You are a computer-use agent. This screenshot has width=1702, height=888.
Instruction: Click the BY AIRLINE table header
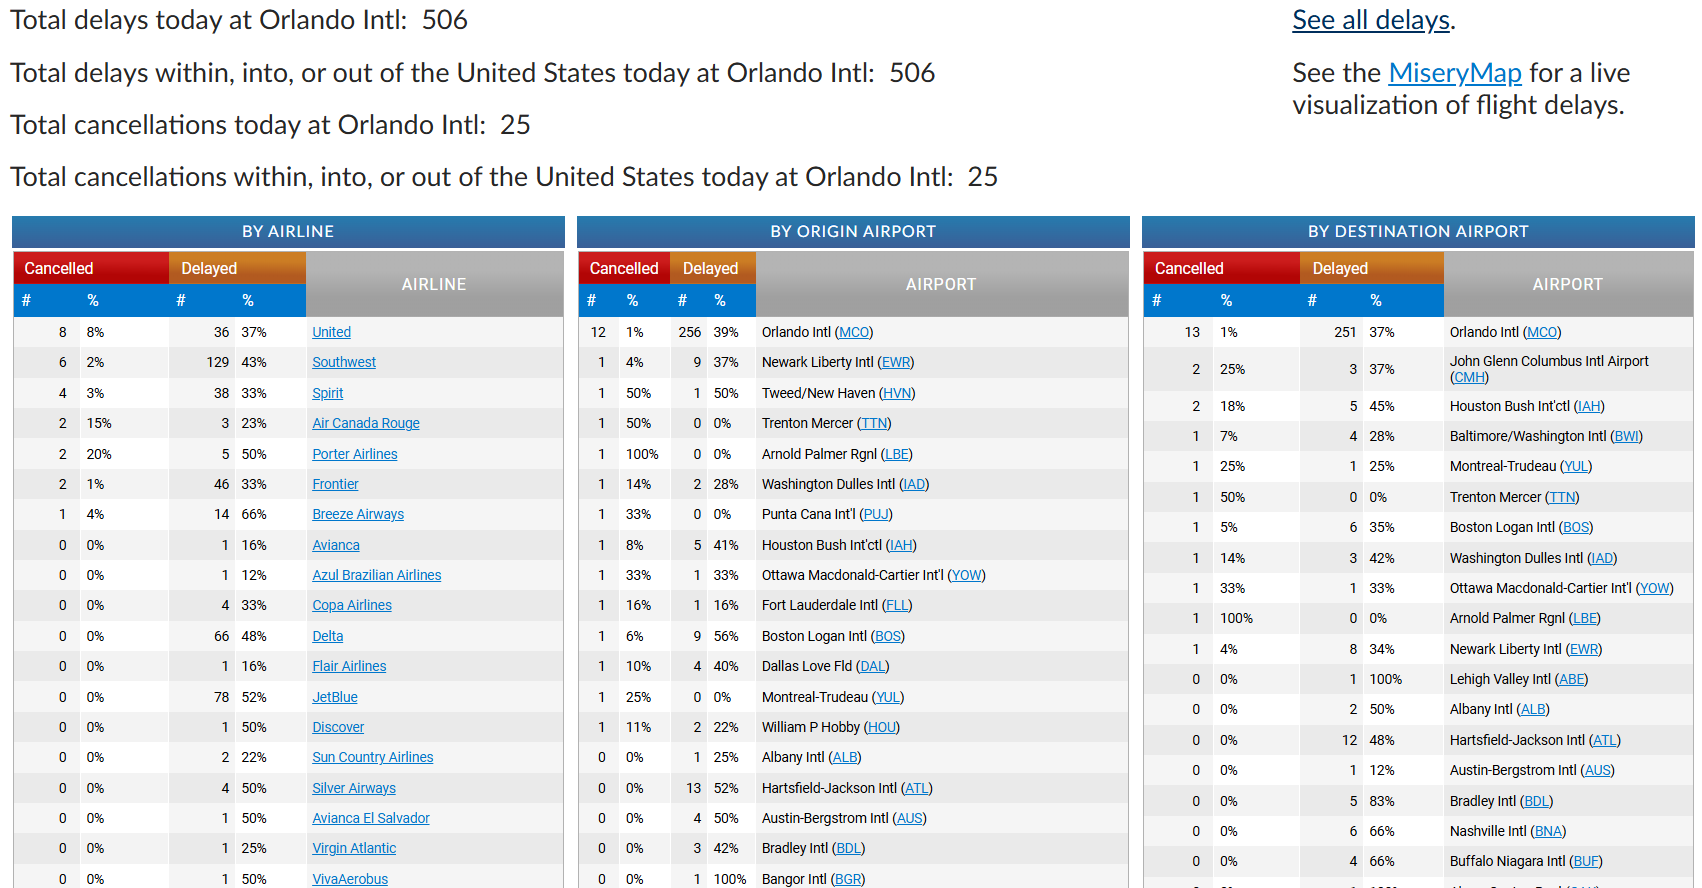click(288, 231)
